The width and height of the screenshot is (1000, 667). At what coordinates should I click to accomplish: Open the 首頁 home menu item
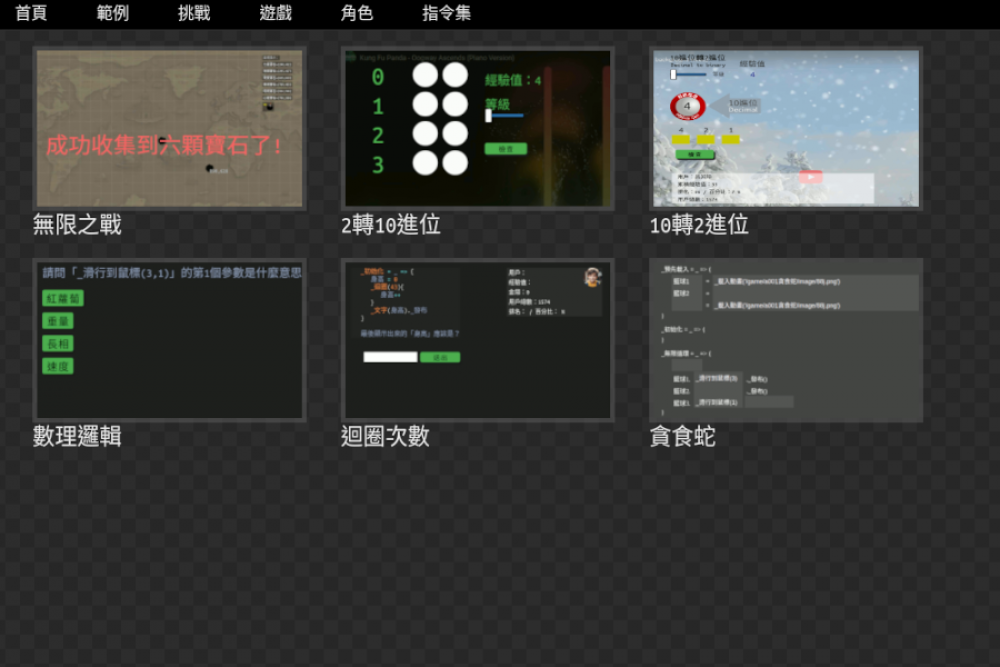[30, 13]
